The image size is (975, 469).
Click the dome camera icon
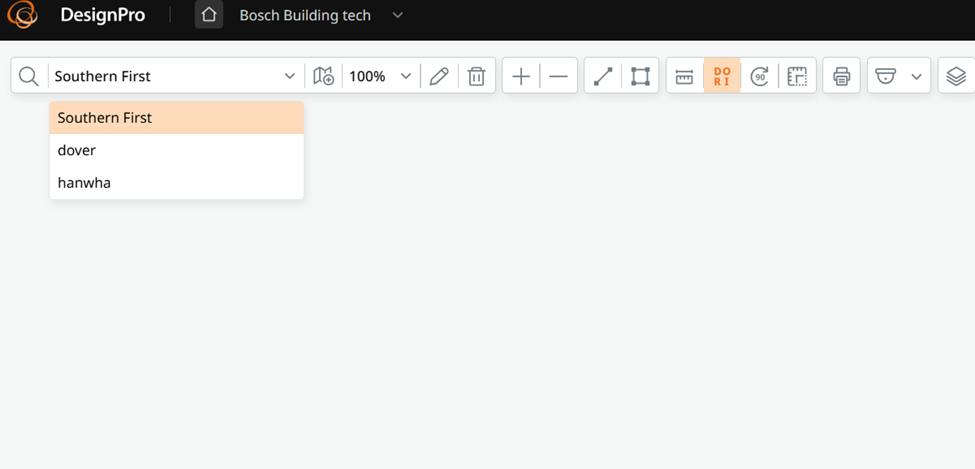click(885, 77)
